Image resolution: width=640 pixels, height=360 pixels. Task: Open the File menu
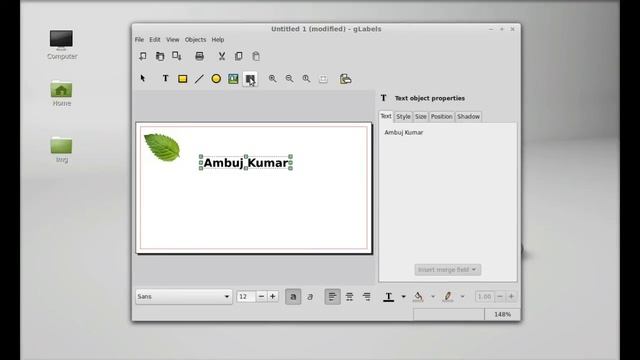[x=139, y=40]
